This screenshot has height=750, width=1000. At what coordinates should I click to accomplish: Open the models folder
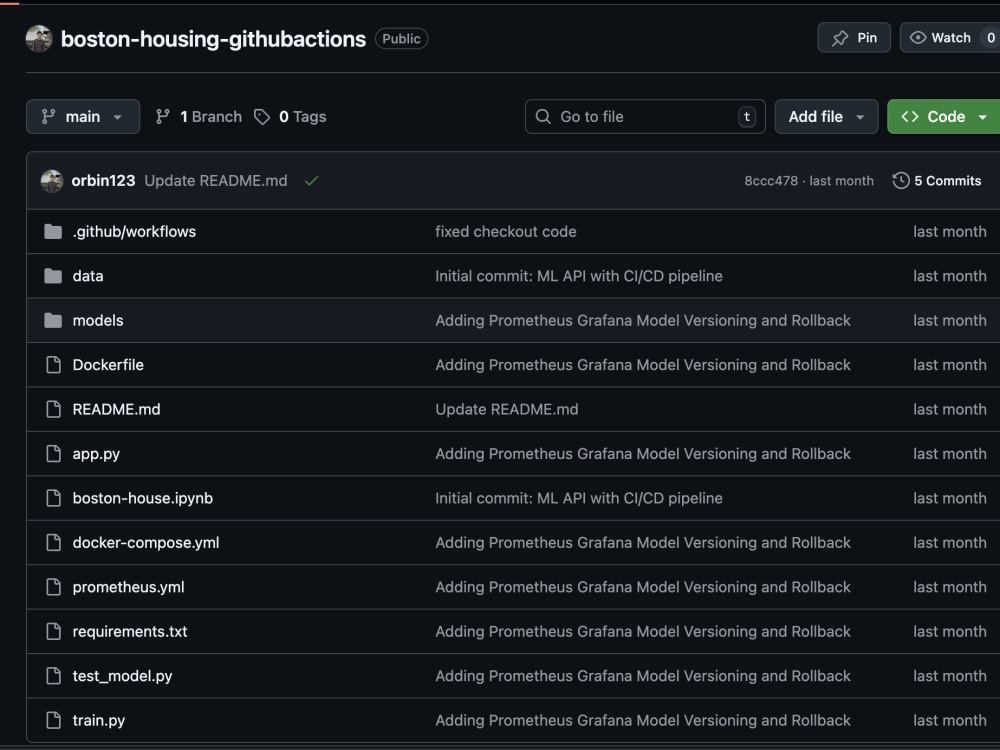(98, 321)
